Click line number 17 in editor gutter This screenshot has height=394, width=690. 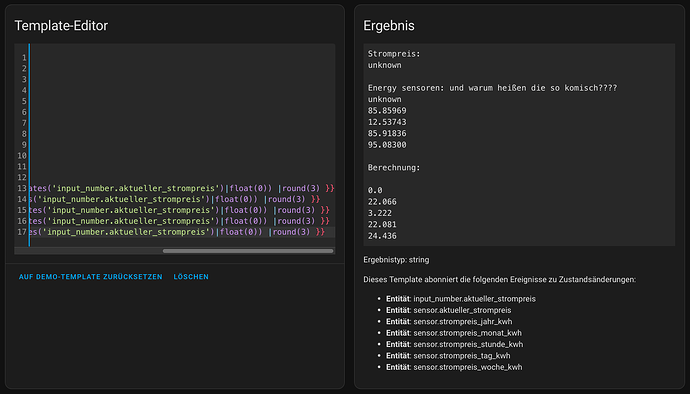tap(22, 232)
